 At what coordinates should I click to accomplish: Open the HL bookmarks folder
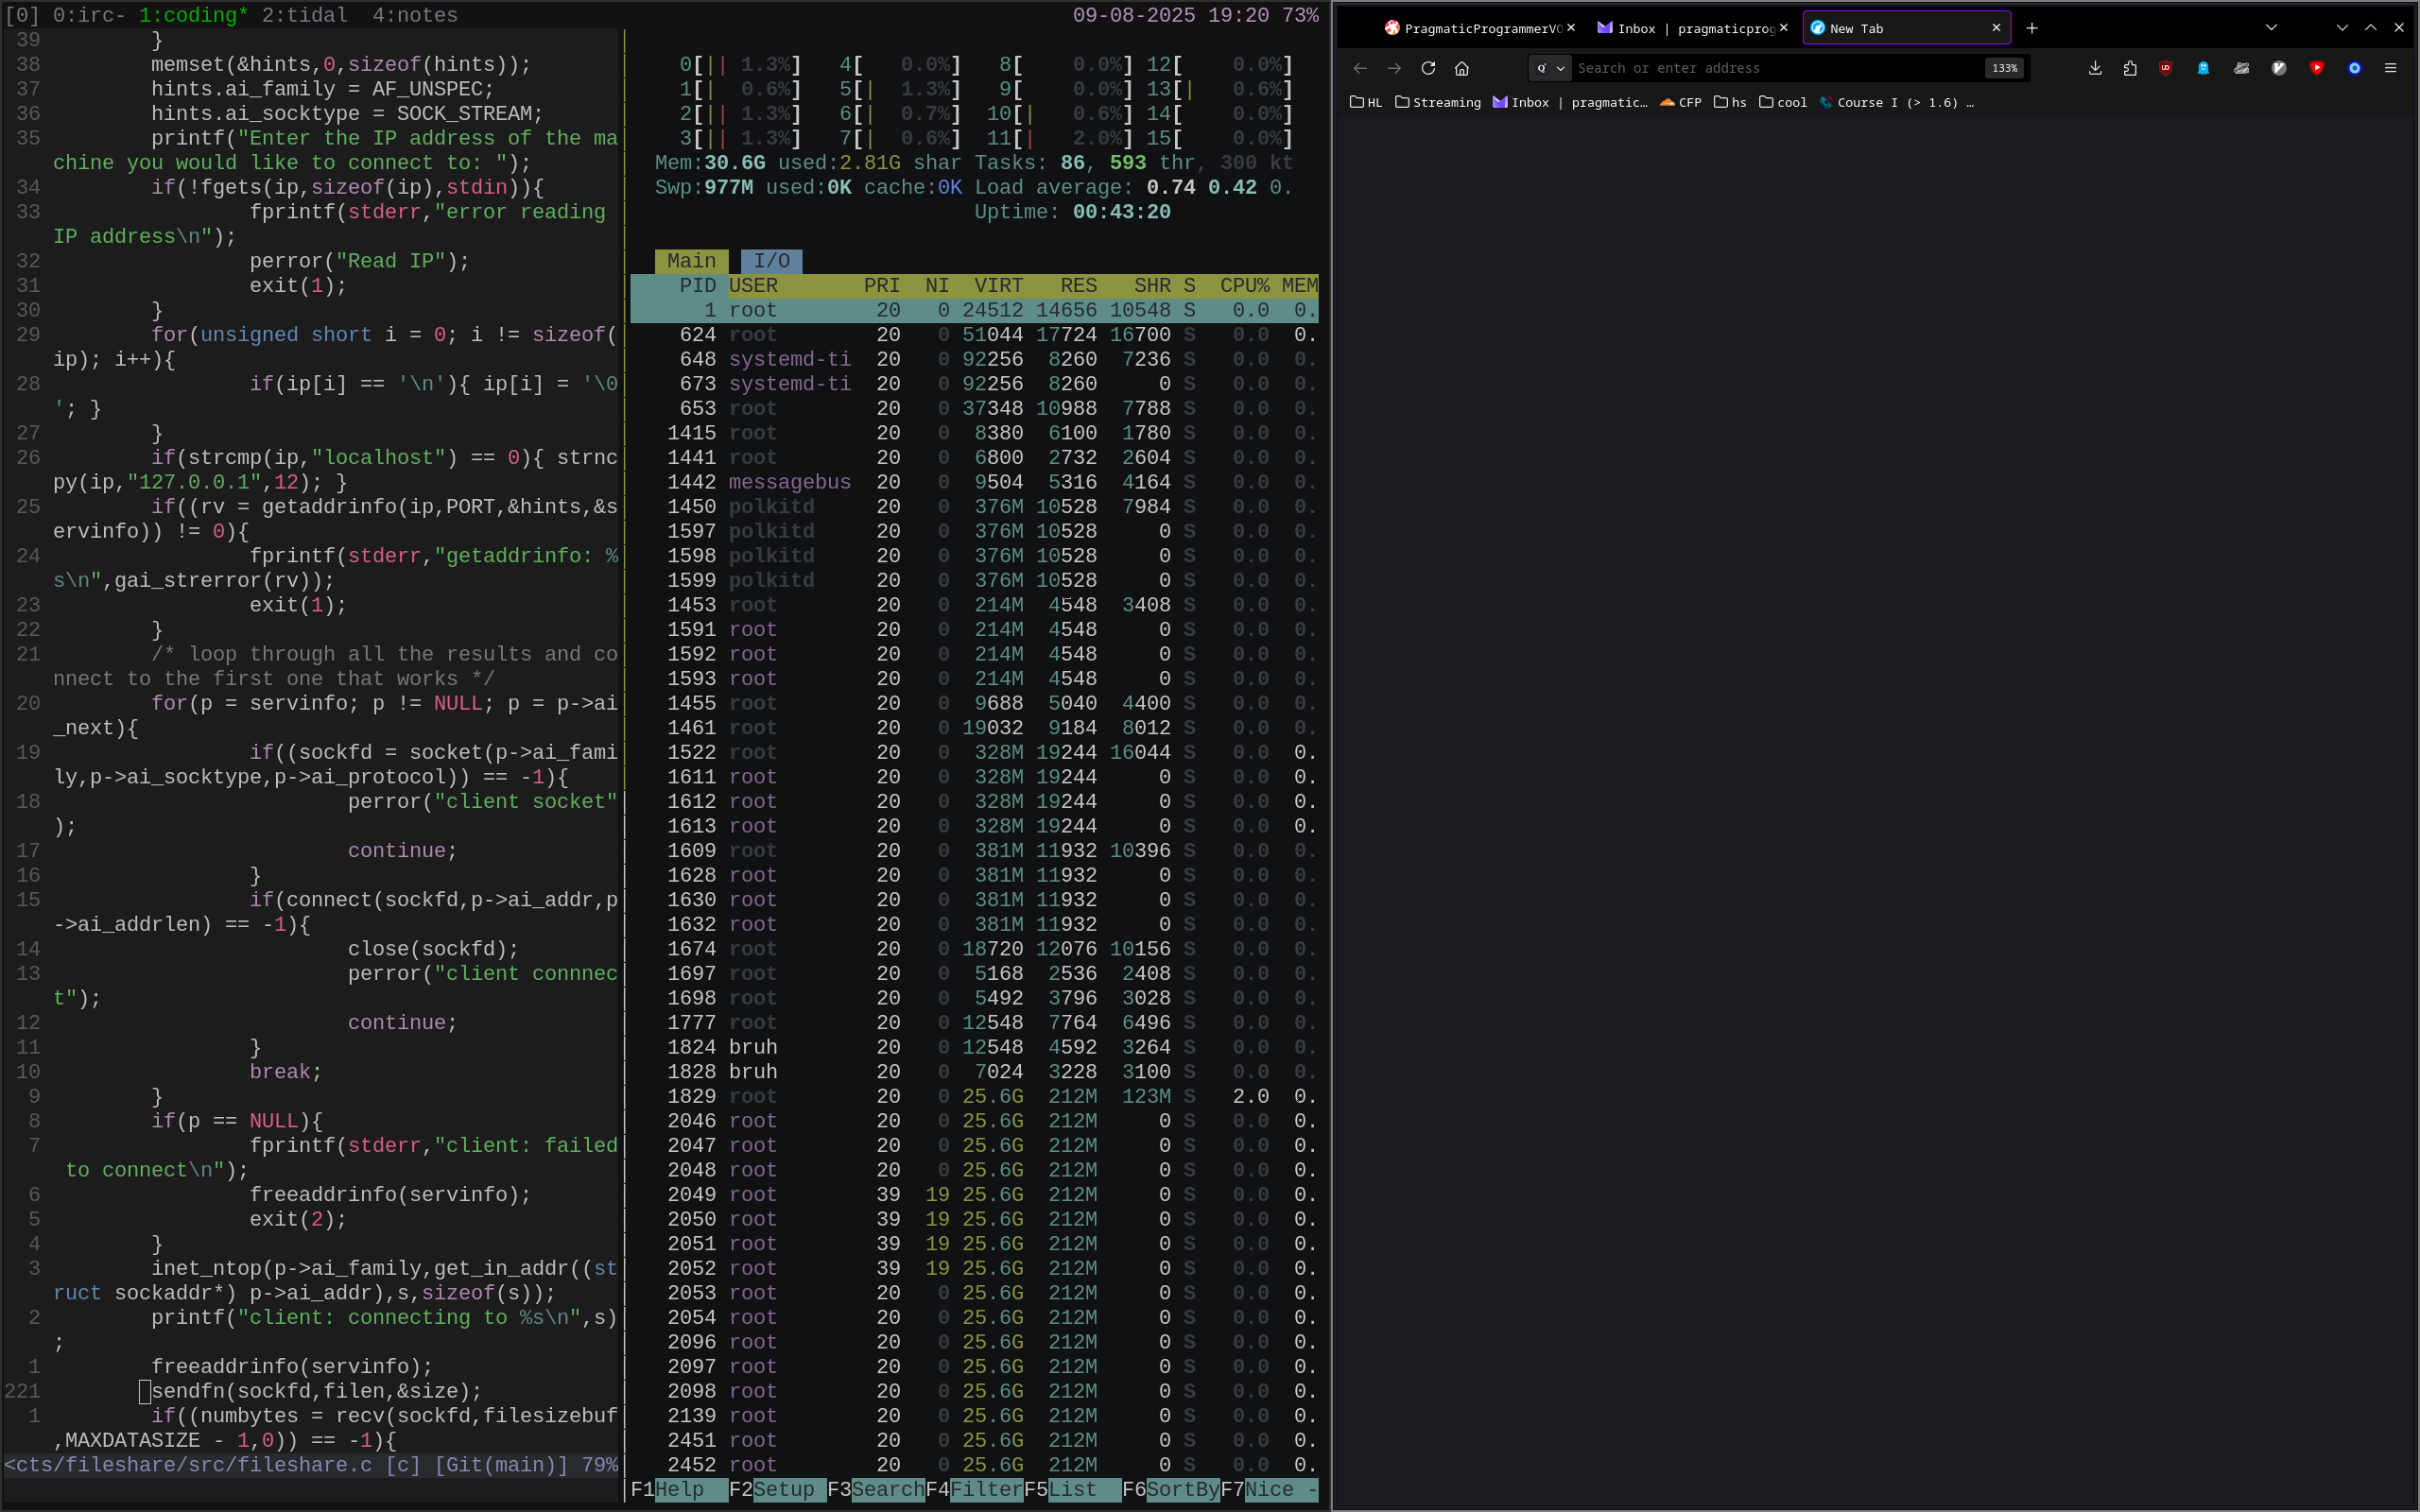(1366, 102)
